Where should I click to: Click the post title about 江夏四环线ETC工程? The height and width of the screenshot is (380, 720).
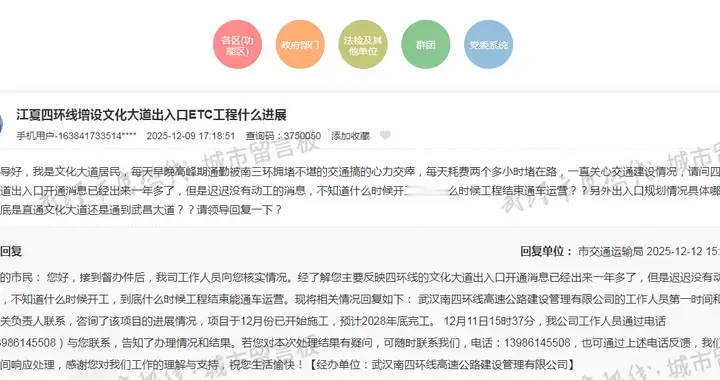152,115
